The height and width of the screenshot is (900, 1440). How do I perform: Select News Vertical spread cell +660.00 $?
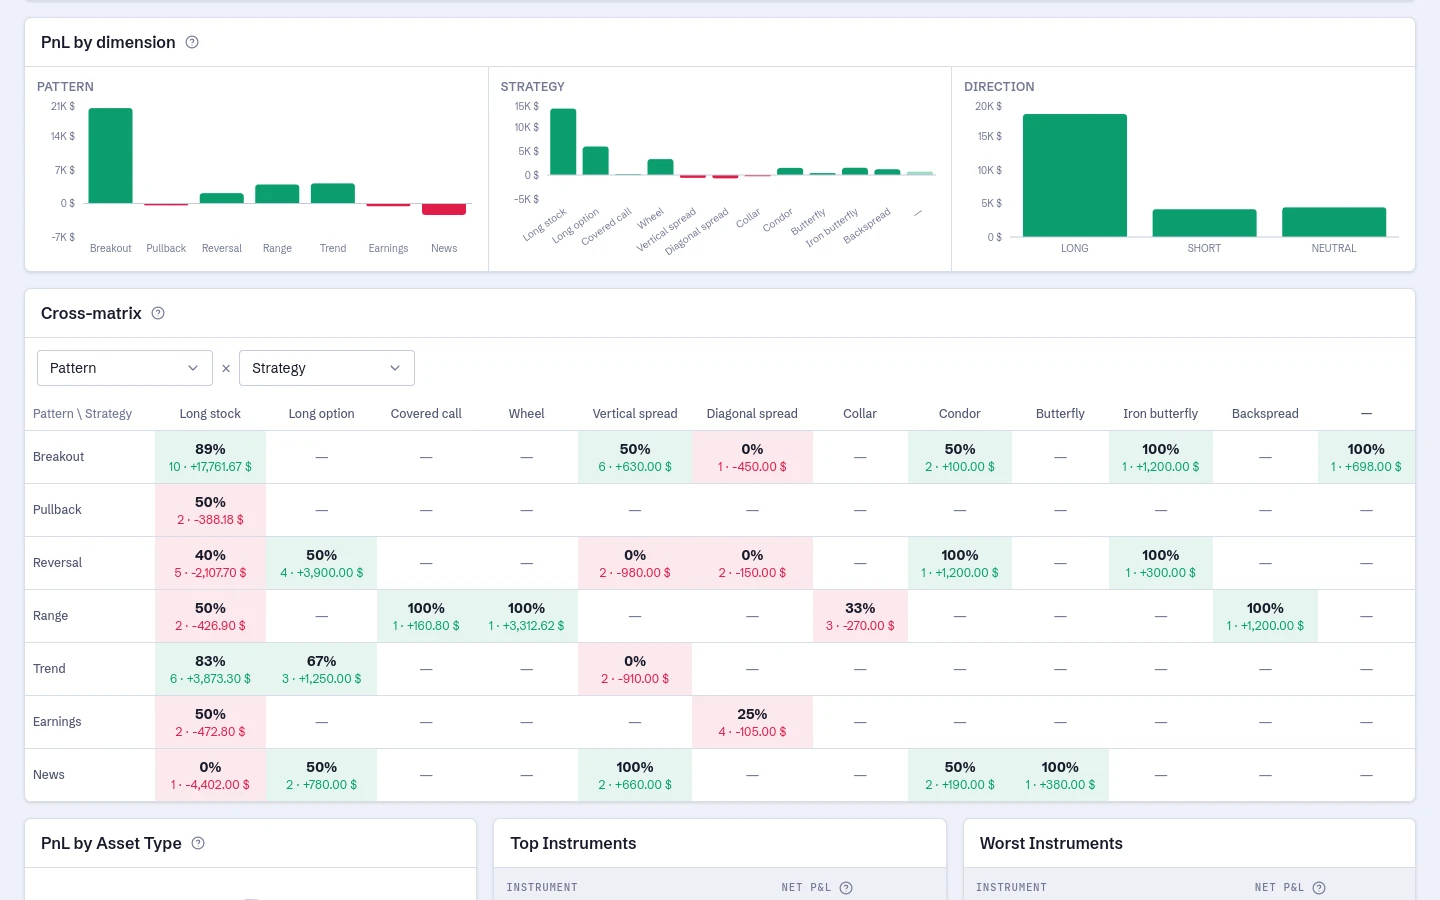pyautogui.click(x=635, y=775)
